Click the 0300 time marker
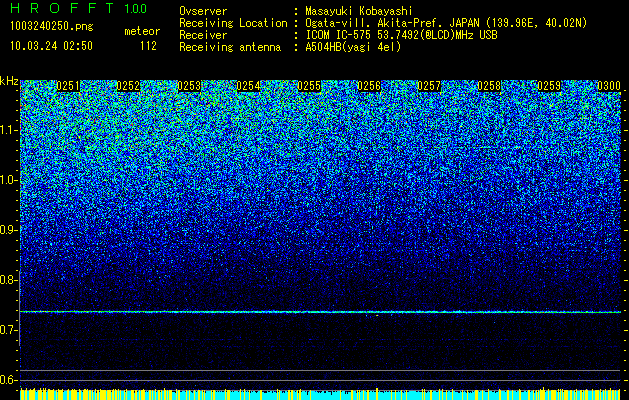The image size is (629, 400). (609, 86)
